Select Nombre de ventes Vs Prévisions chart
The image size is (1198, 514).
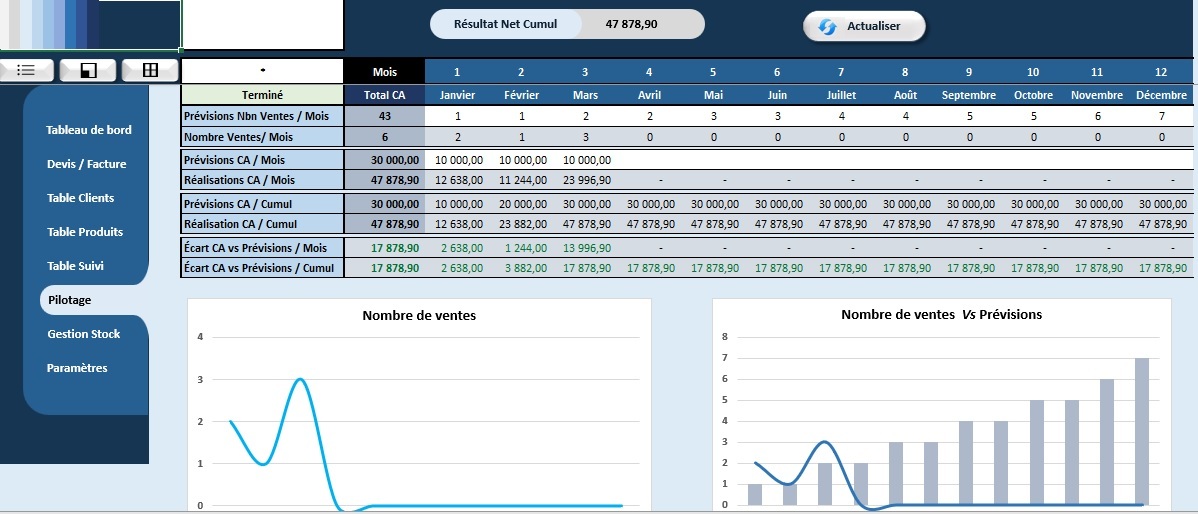coord(941,410)
